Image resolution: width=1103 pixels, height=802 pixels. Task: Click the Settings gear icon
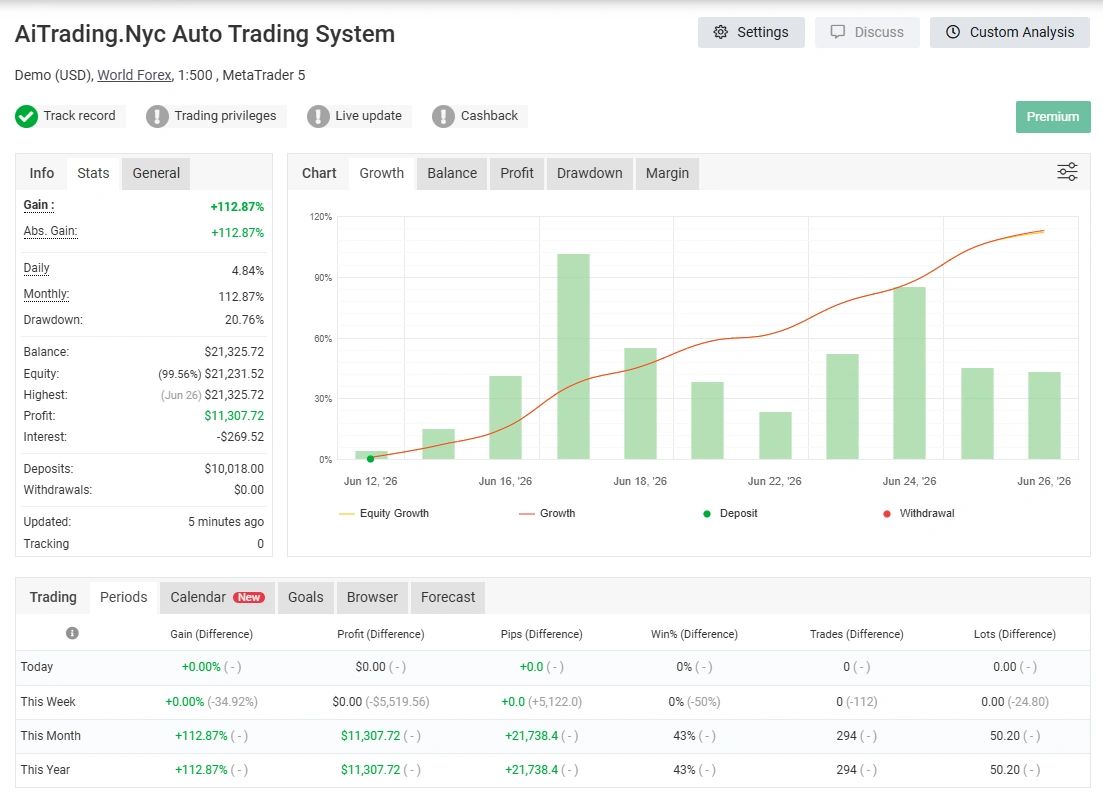[720, 32]
